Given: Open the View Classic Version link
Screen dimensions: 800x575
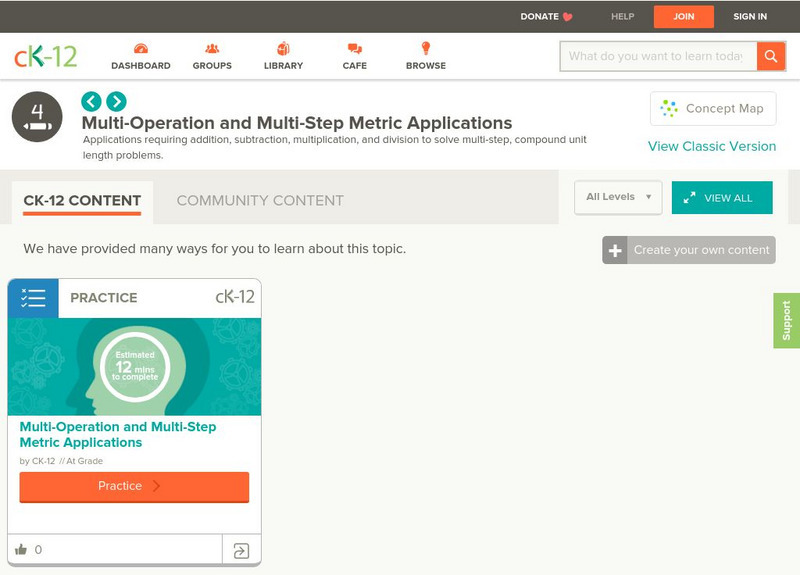Looking at the screenshot, I should tap(712, 146).
